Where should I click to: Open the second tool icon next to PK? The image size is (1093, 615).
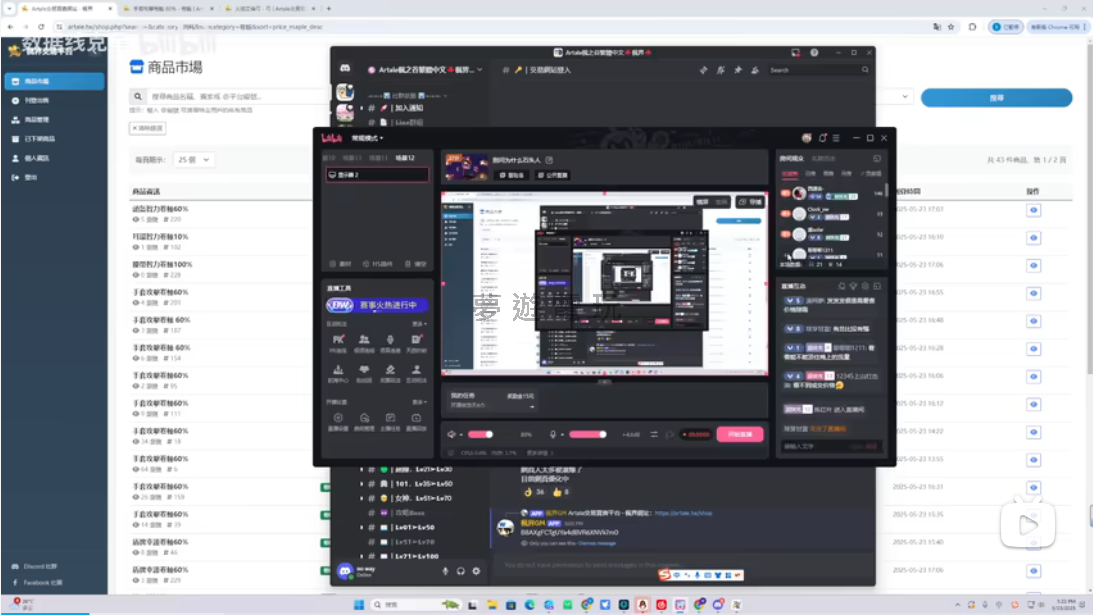click(x=364, y=340)
